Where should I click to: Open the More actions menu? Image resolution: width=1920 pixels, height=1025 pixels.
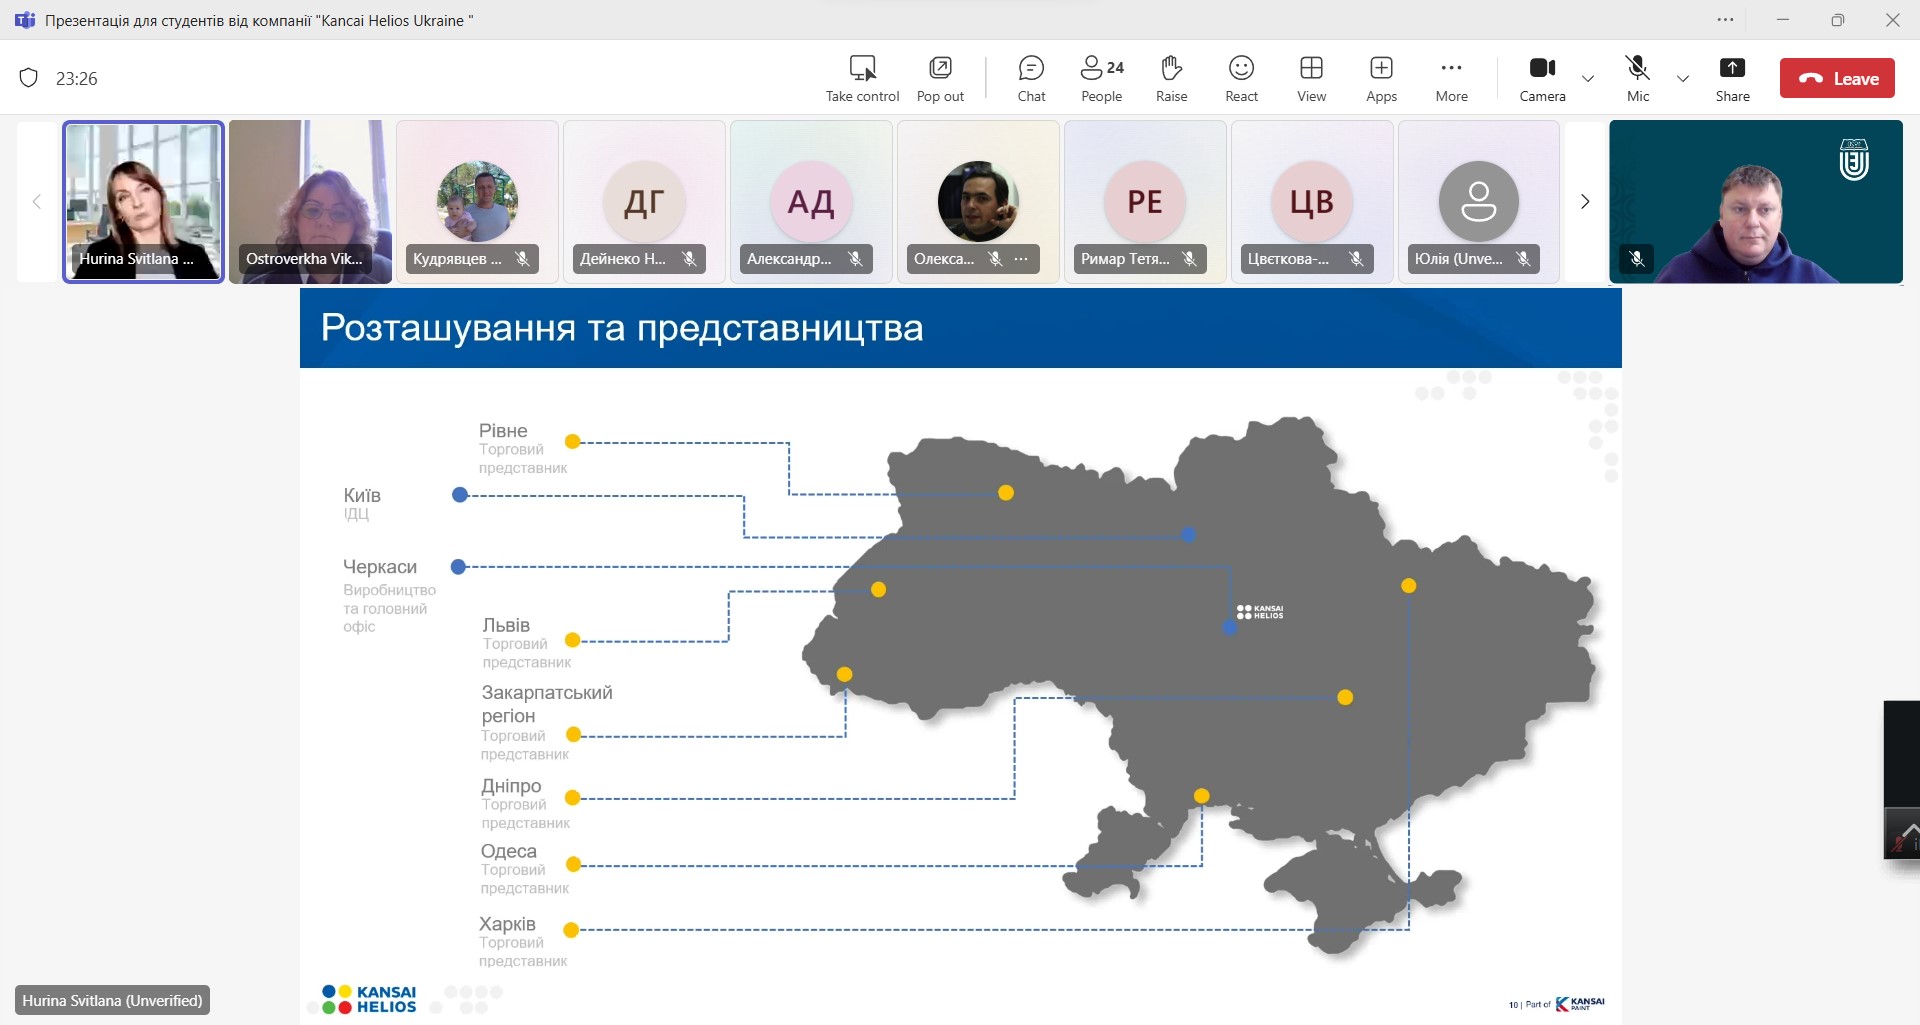pyautogui.click(x=1451, y=78)
